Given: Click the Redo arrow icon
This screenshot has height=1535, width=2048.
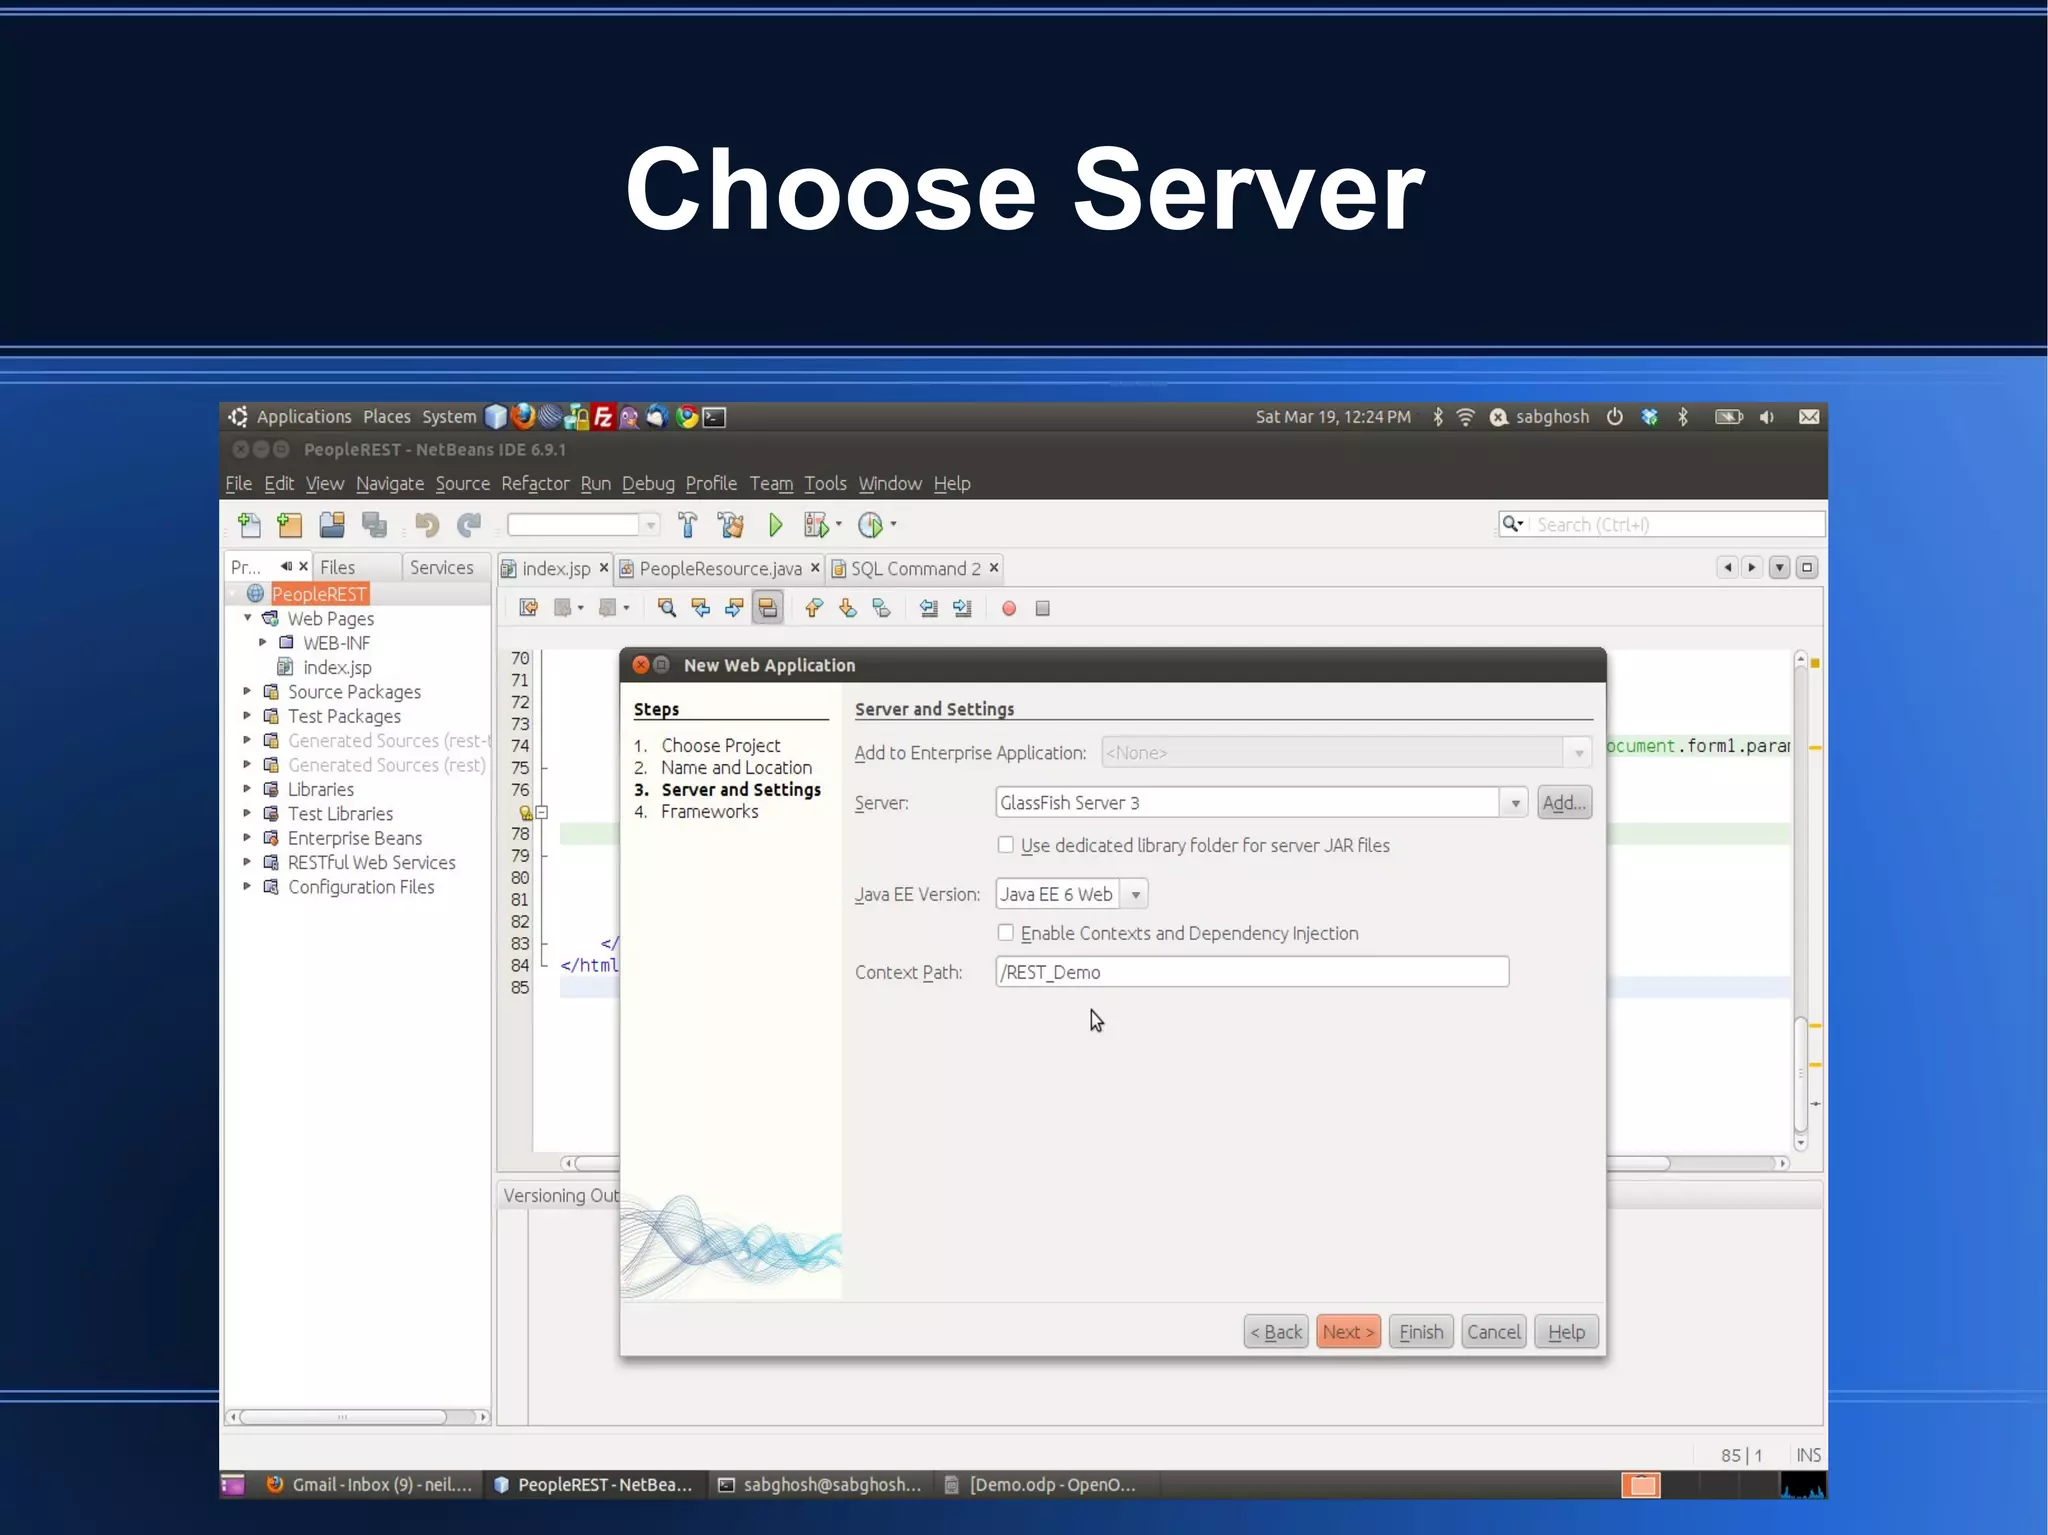Looking at the screenshot, I should [x=469, y=524].
